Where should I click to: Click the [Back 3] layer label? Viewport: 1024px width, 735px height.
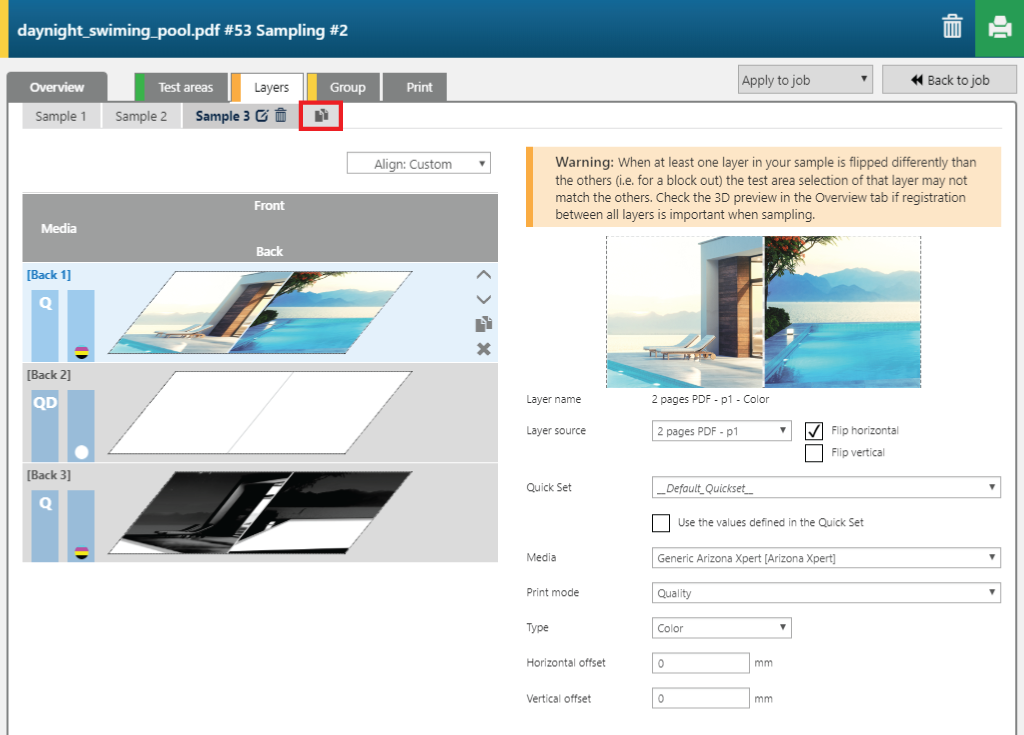[49, 475]
